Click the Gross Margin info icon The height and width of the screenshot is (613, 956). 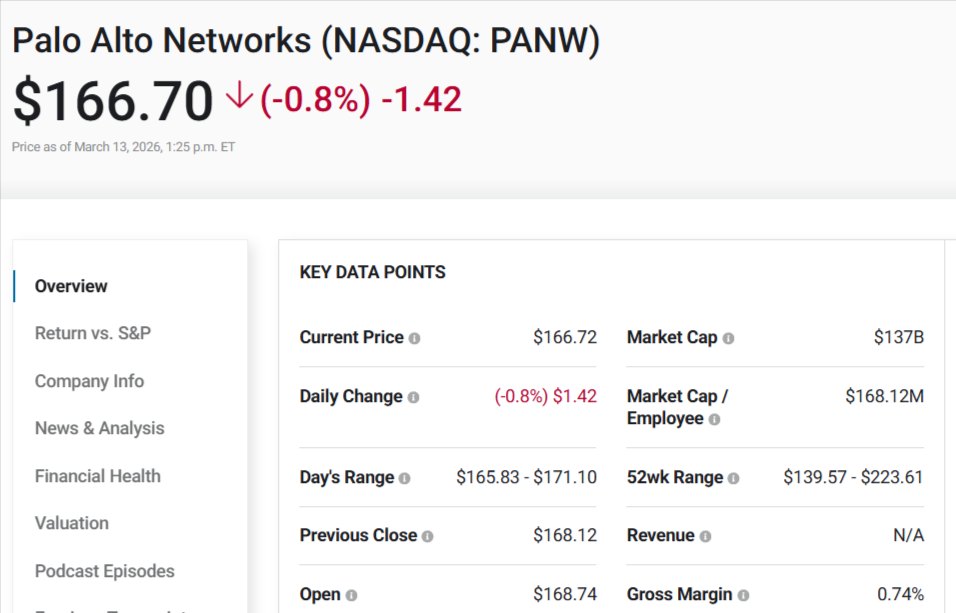pyautogui.click(x=744, y=594)
